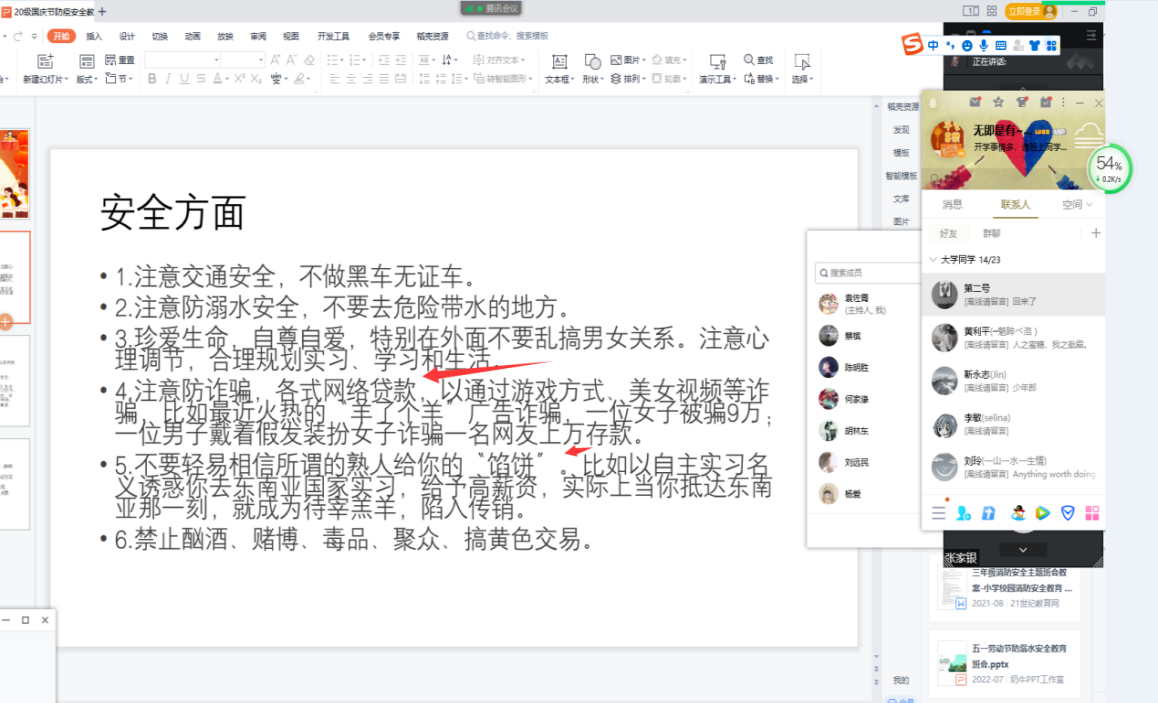Click the Bold formatting icon
The image size is (1158, 703).
(x=152, y=79)
